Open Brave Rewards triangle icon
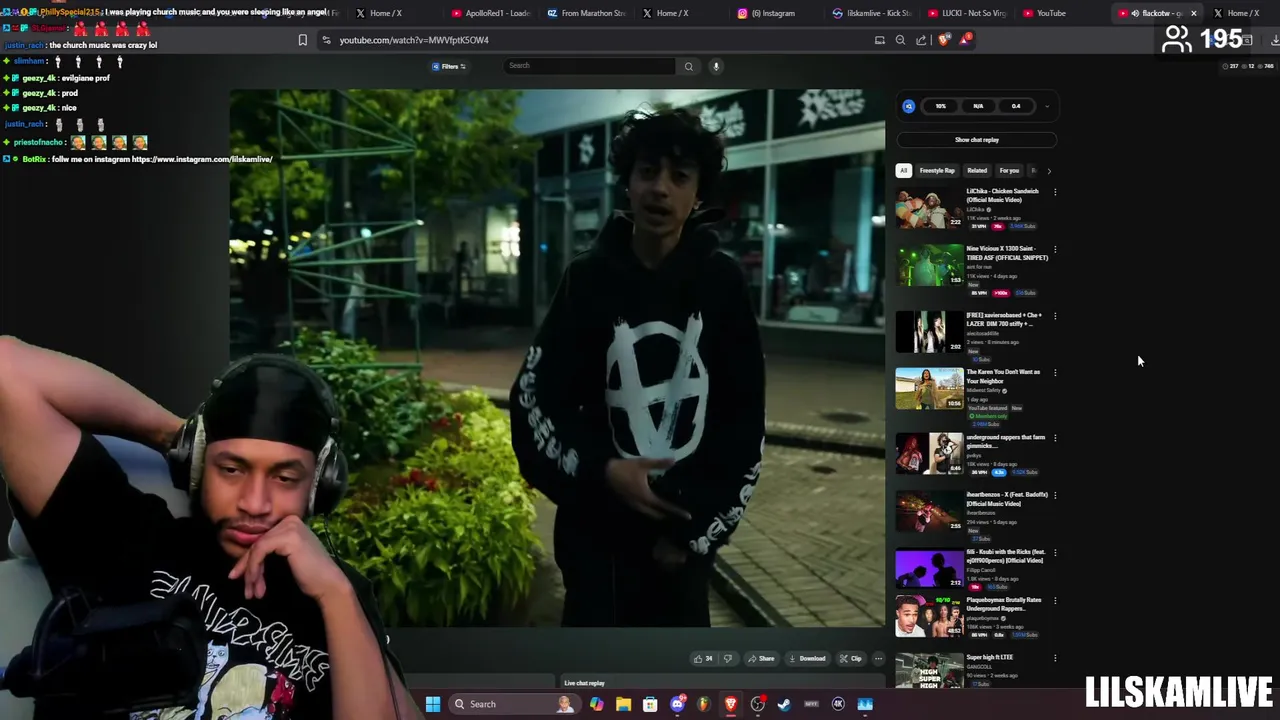Viewport: 1280px width, 720px height. coord(965,40)
